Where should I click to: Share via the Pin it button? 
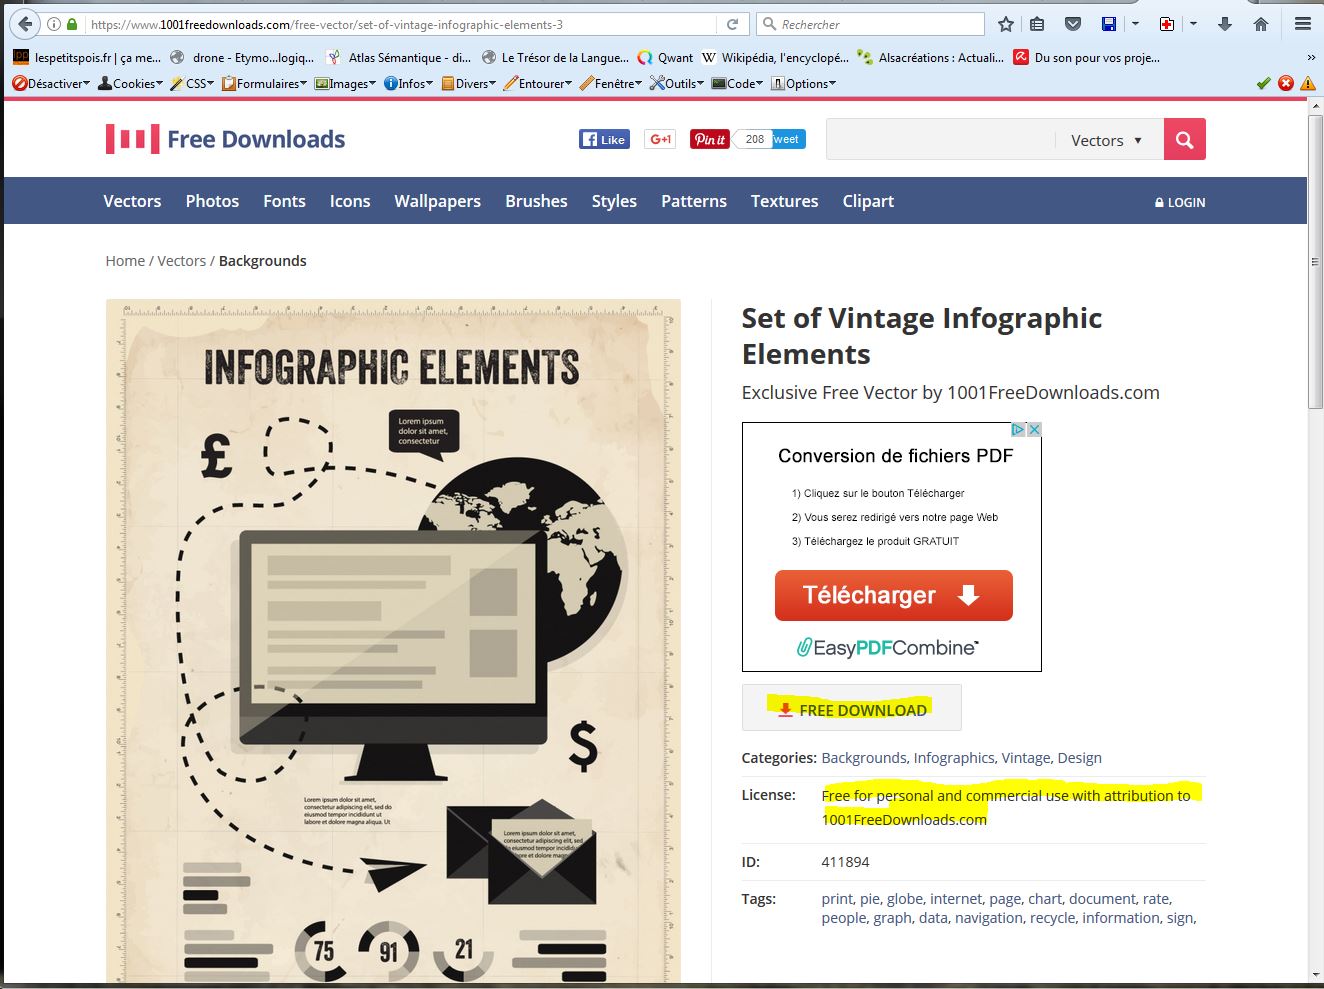tap(709, 139)
